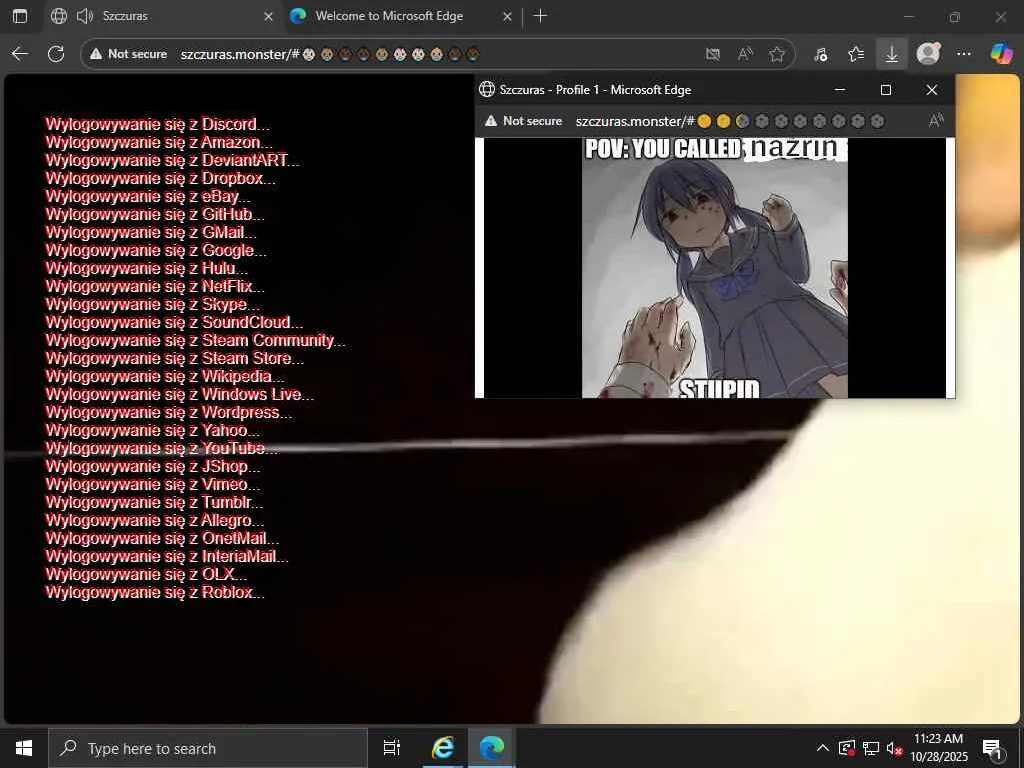Click the camera blocked icon in address bar

[x=713, y=54]
